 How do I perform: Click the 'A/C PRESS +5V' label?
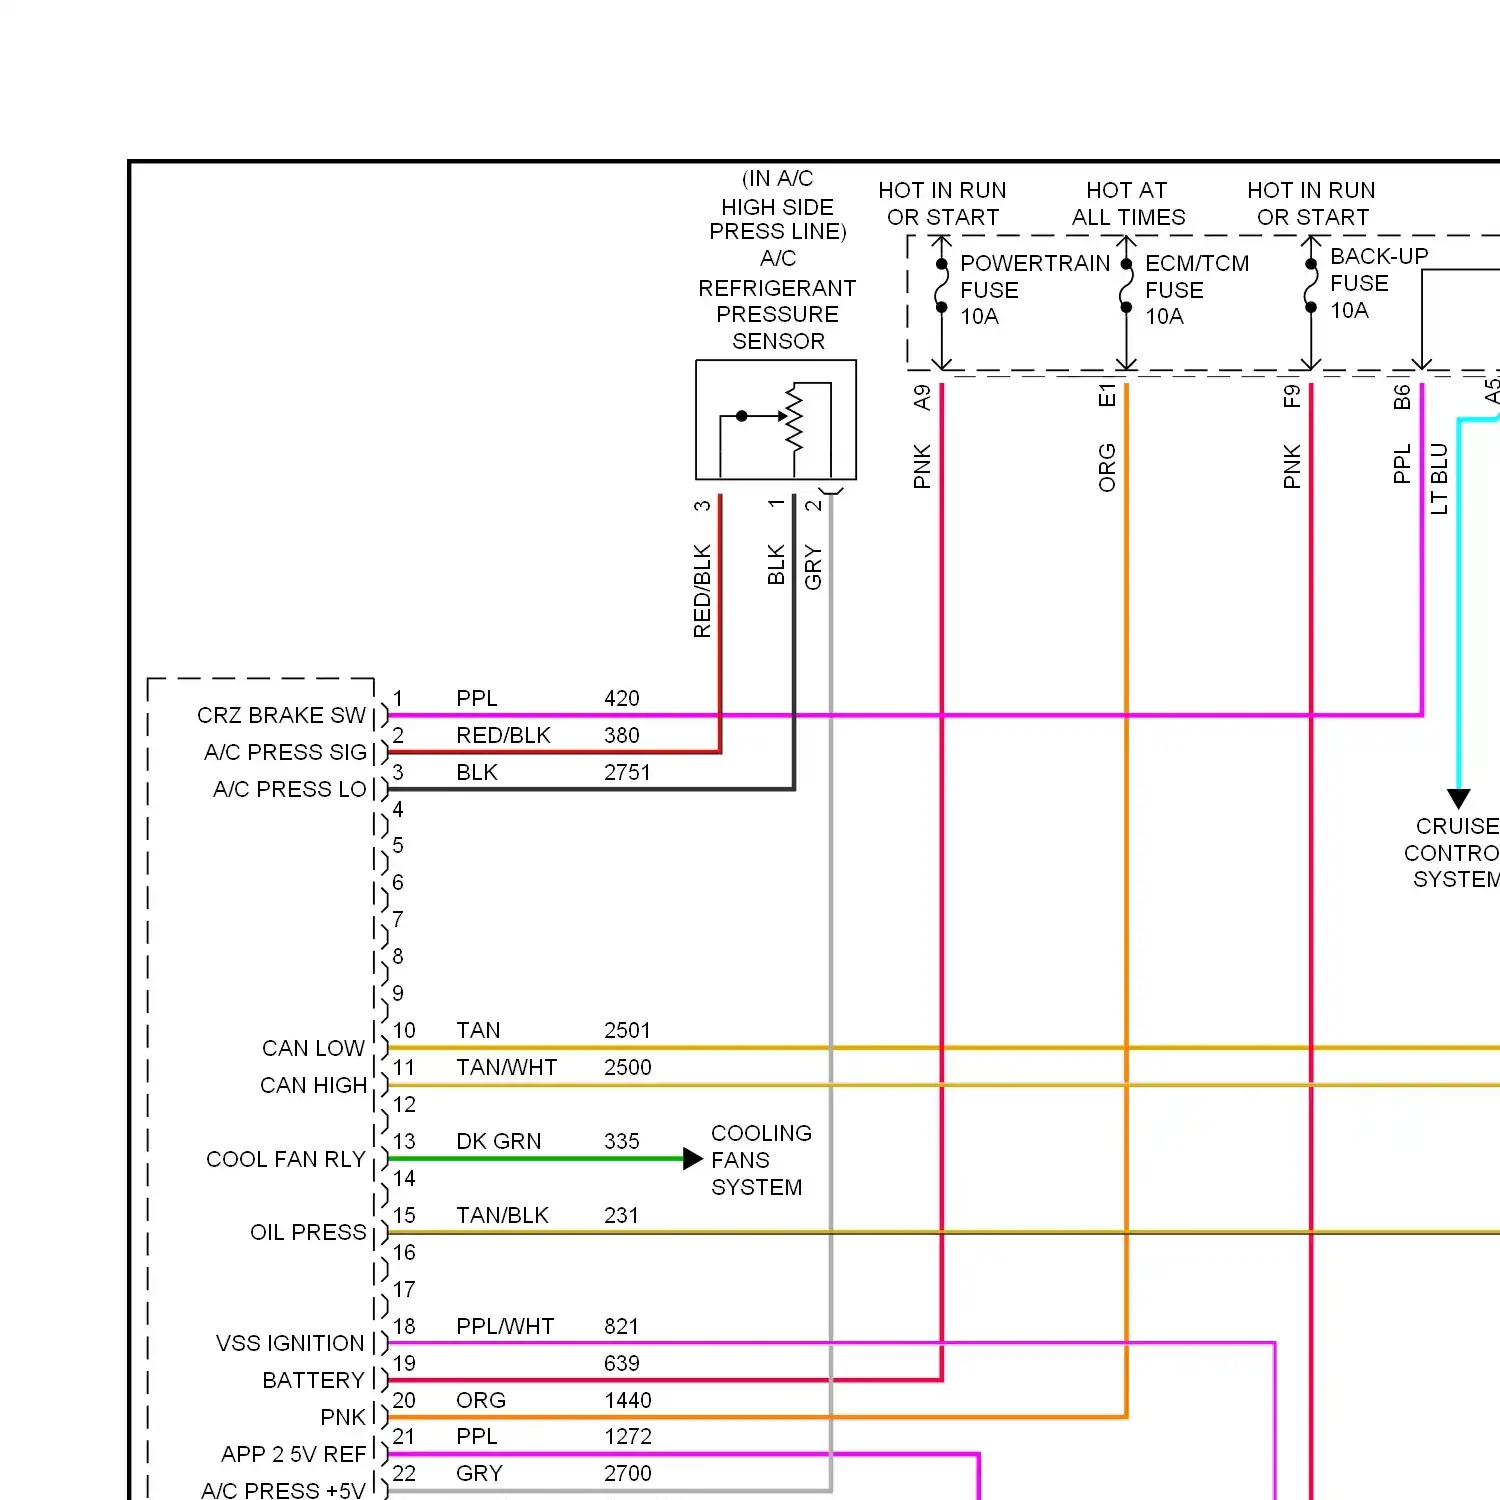click(x=283, y=1490)
